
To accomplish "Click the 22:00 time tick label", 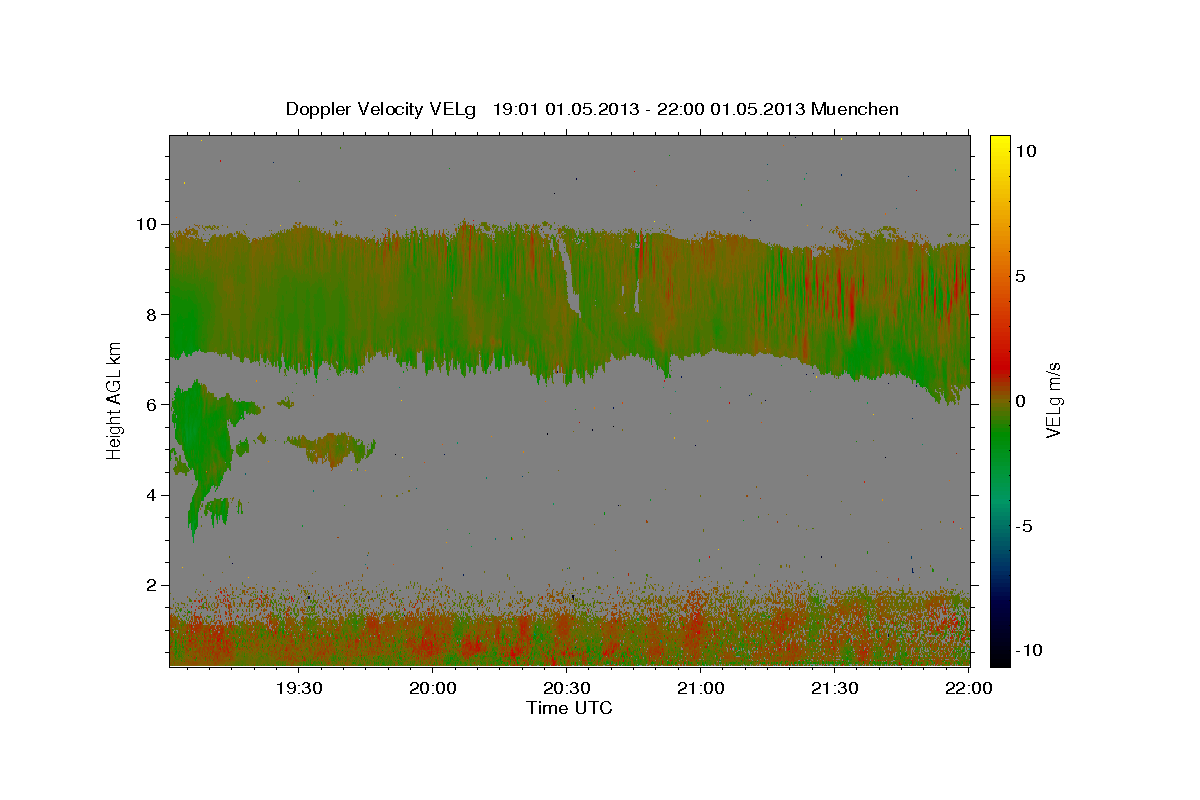I will click(x=968, y=688).
